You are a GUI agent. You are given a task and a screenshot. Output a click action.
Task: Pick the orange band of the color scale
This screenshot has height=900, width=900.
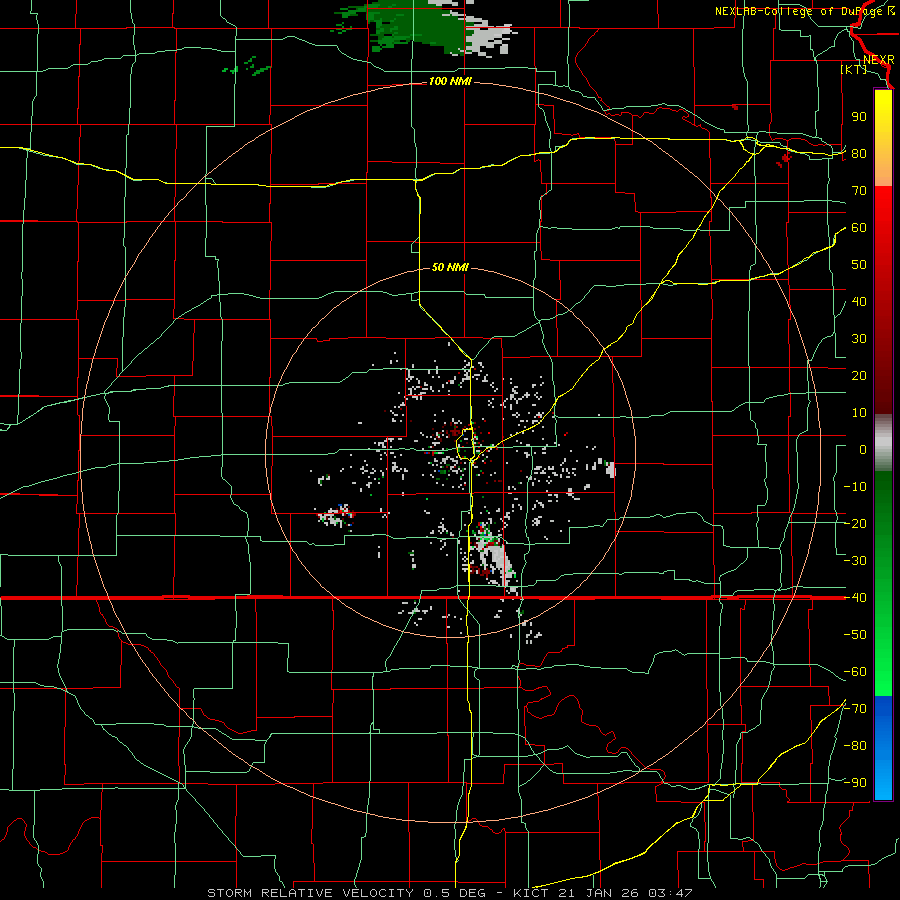point(883,172)
